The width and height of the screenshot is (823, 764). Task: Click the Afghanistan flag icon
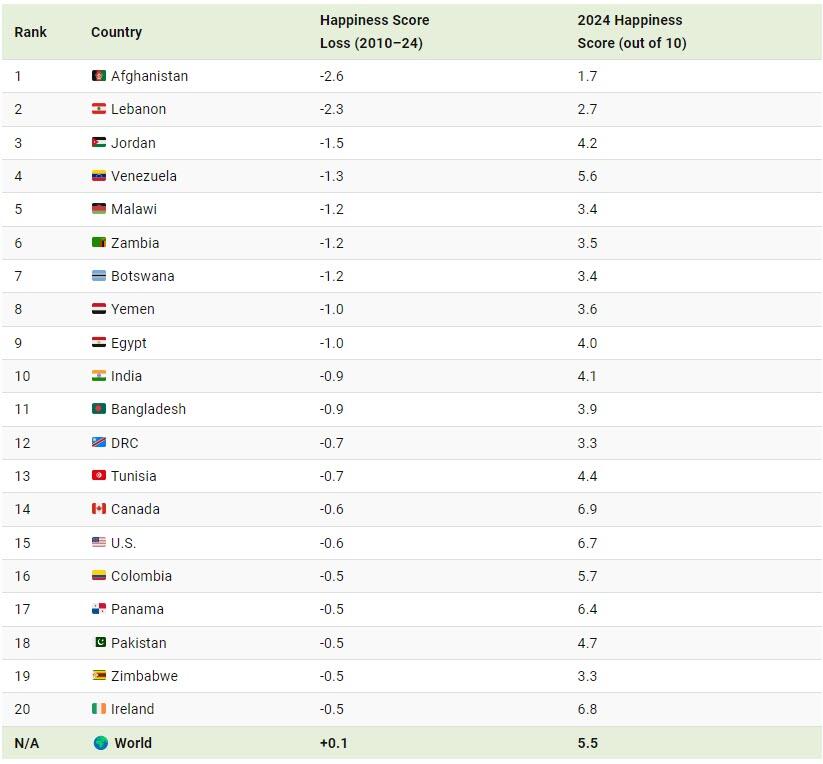point(98,76)
